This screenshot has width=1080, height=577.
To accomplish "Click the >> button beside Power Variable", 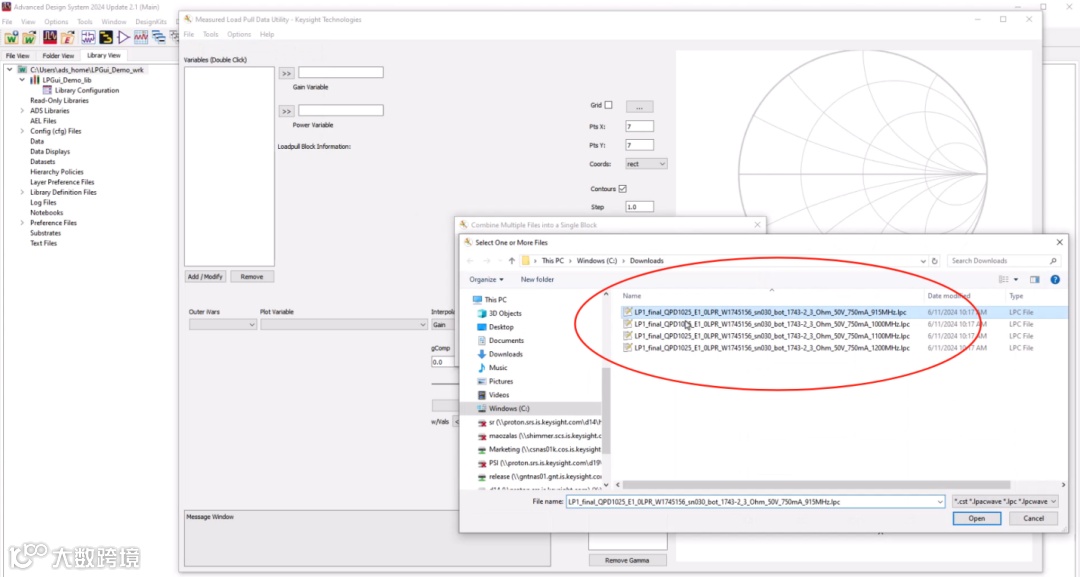I will (x=286, y=111).
